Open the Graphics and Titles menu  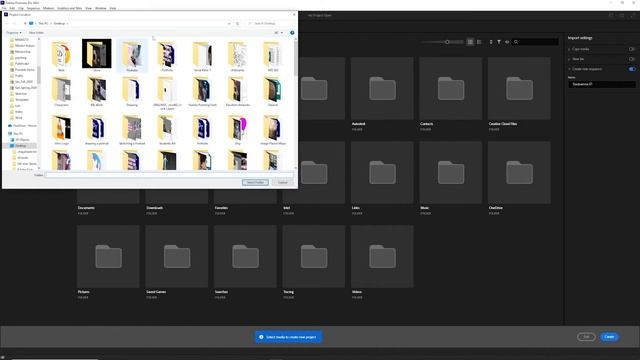(69, 8)
